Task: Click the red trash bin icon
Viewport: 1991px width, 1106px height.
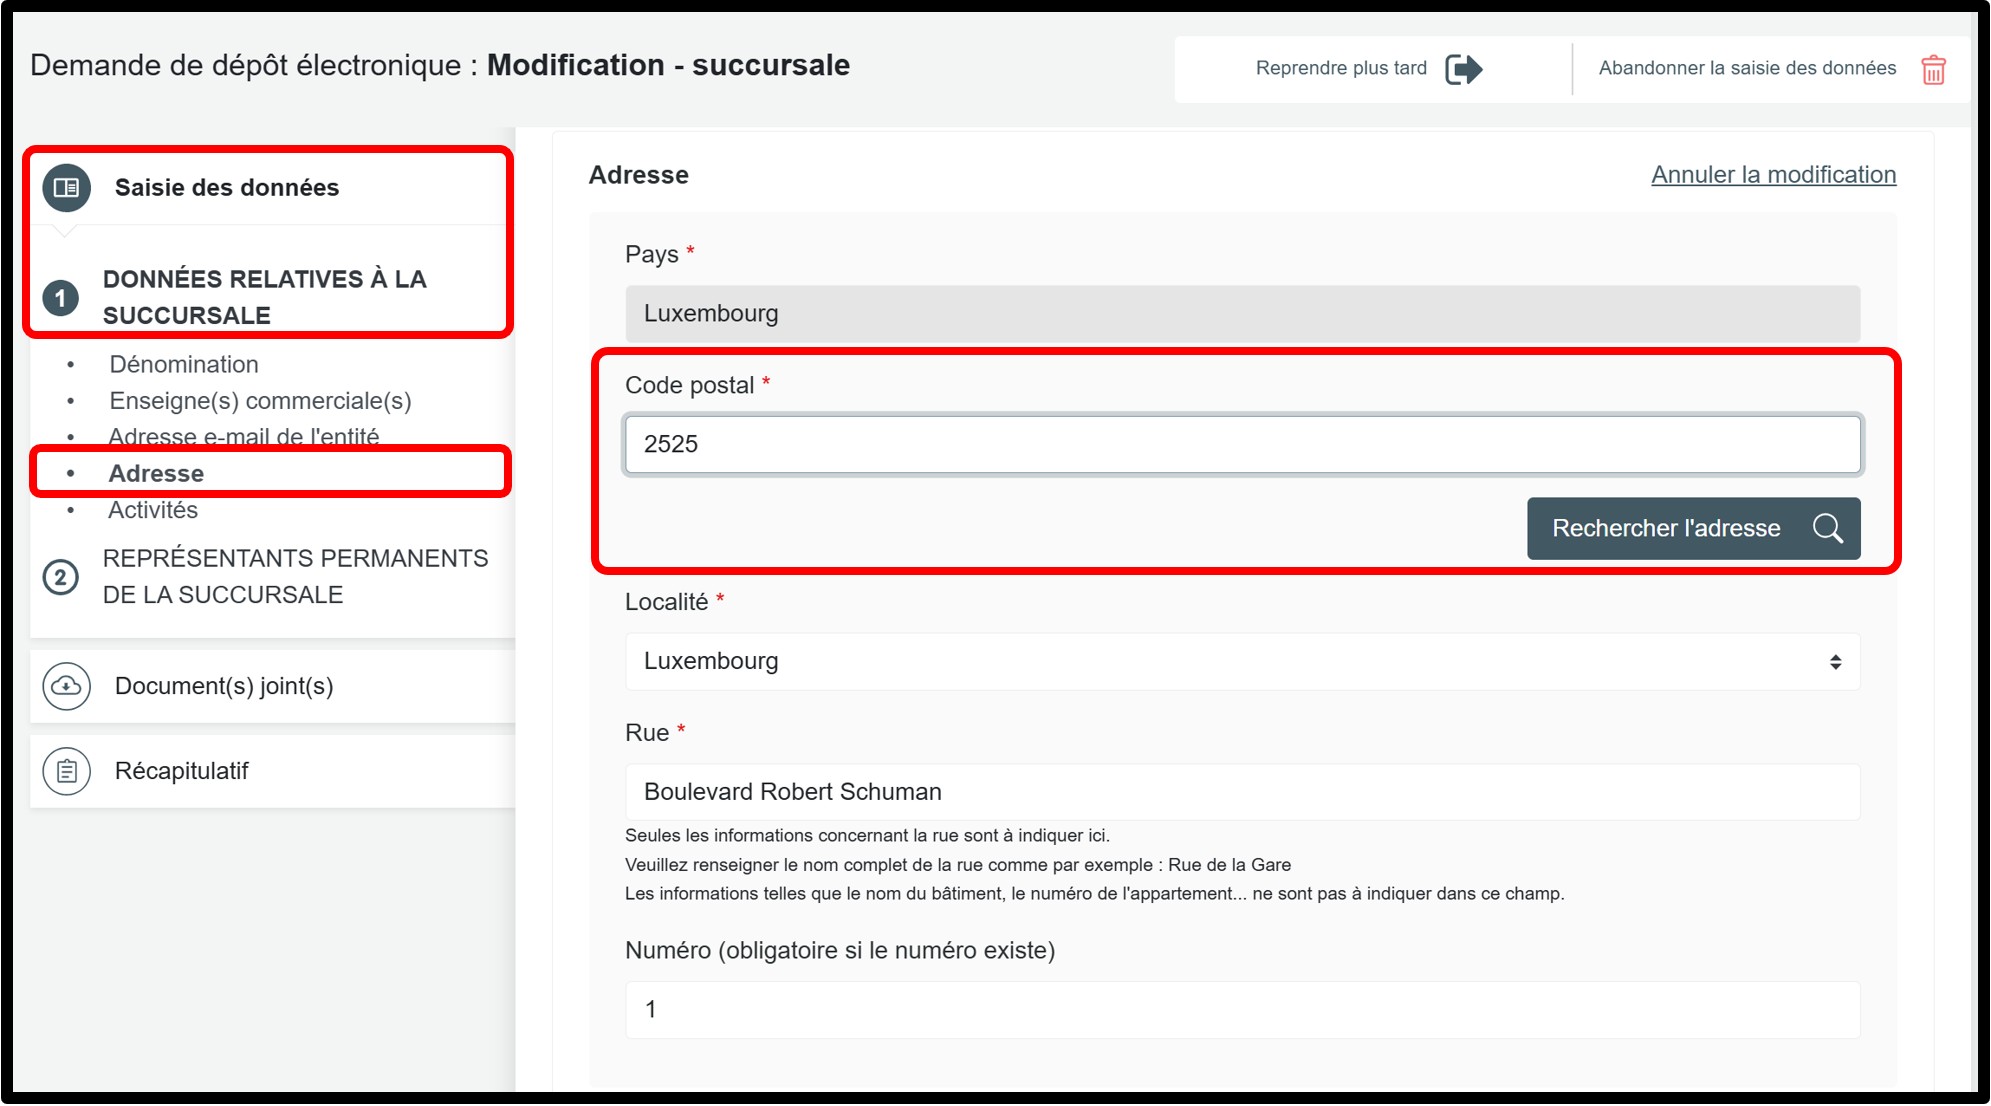Action: point(1933,69)
